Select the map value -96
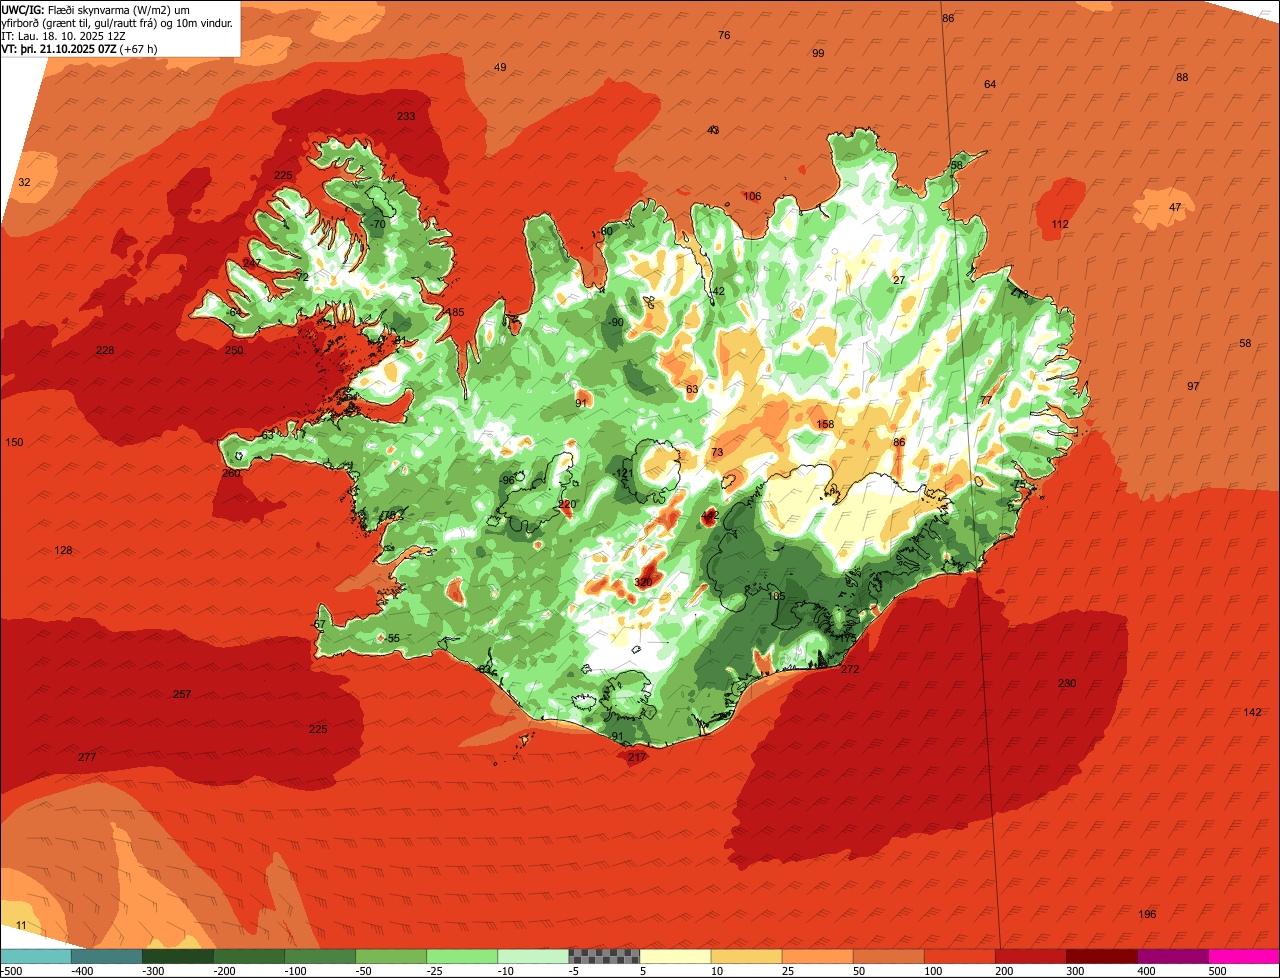 [x=507, y=480]
